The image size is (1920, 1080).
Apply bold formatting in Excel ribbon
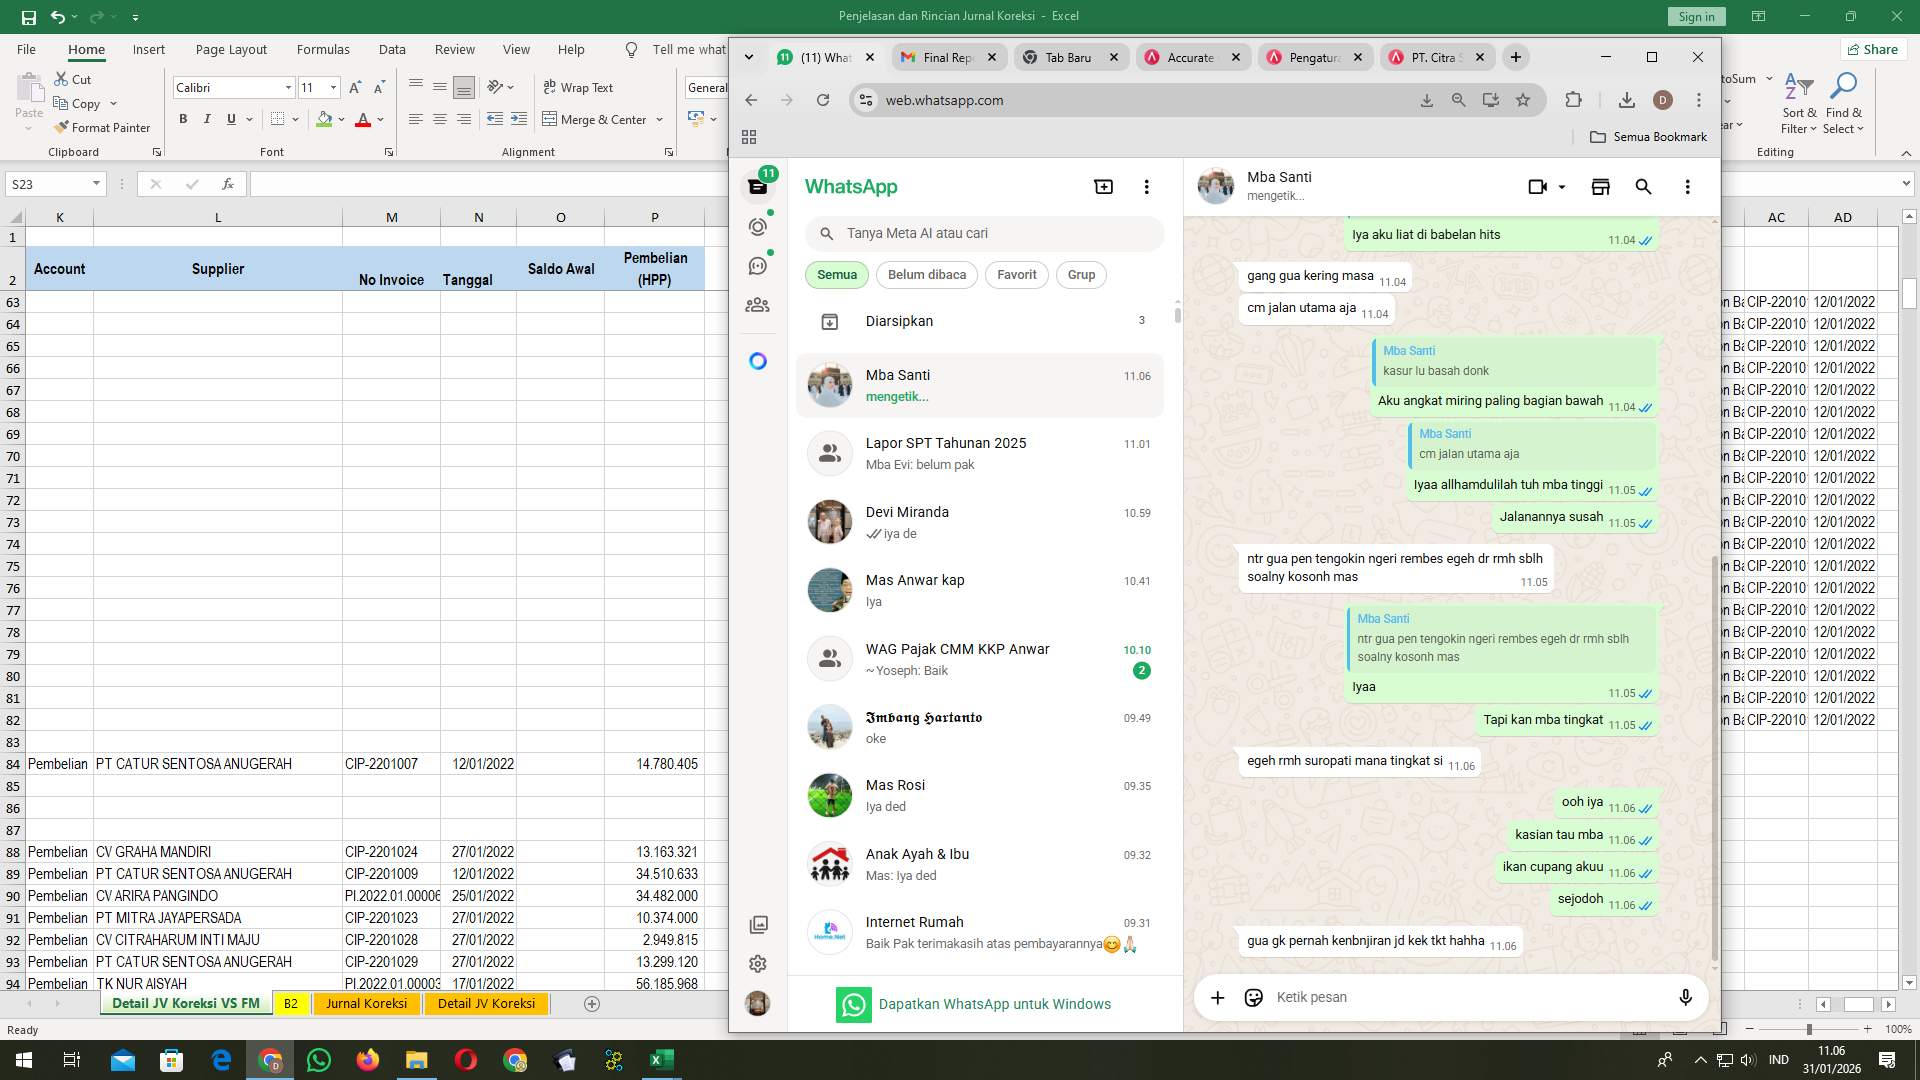click(x=183, y=118)
